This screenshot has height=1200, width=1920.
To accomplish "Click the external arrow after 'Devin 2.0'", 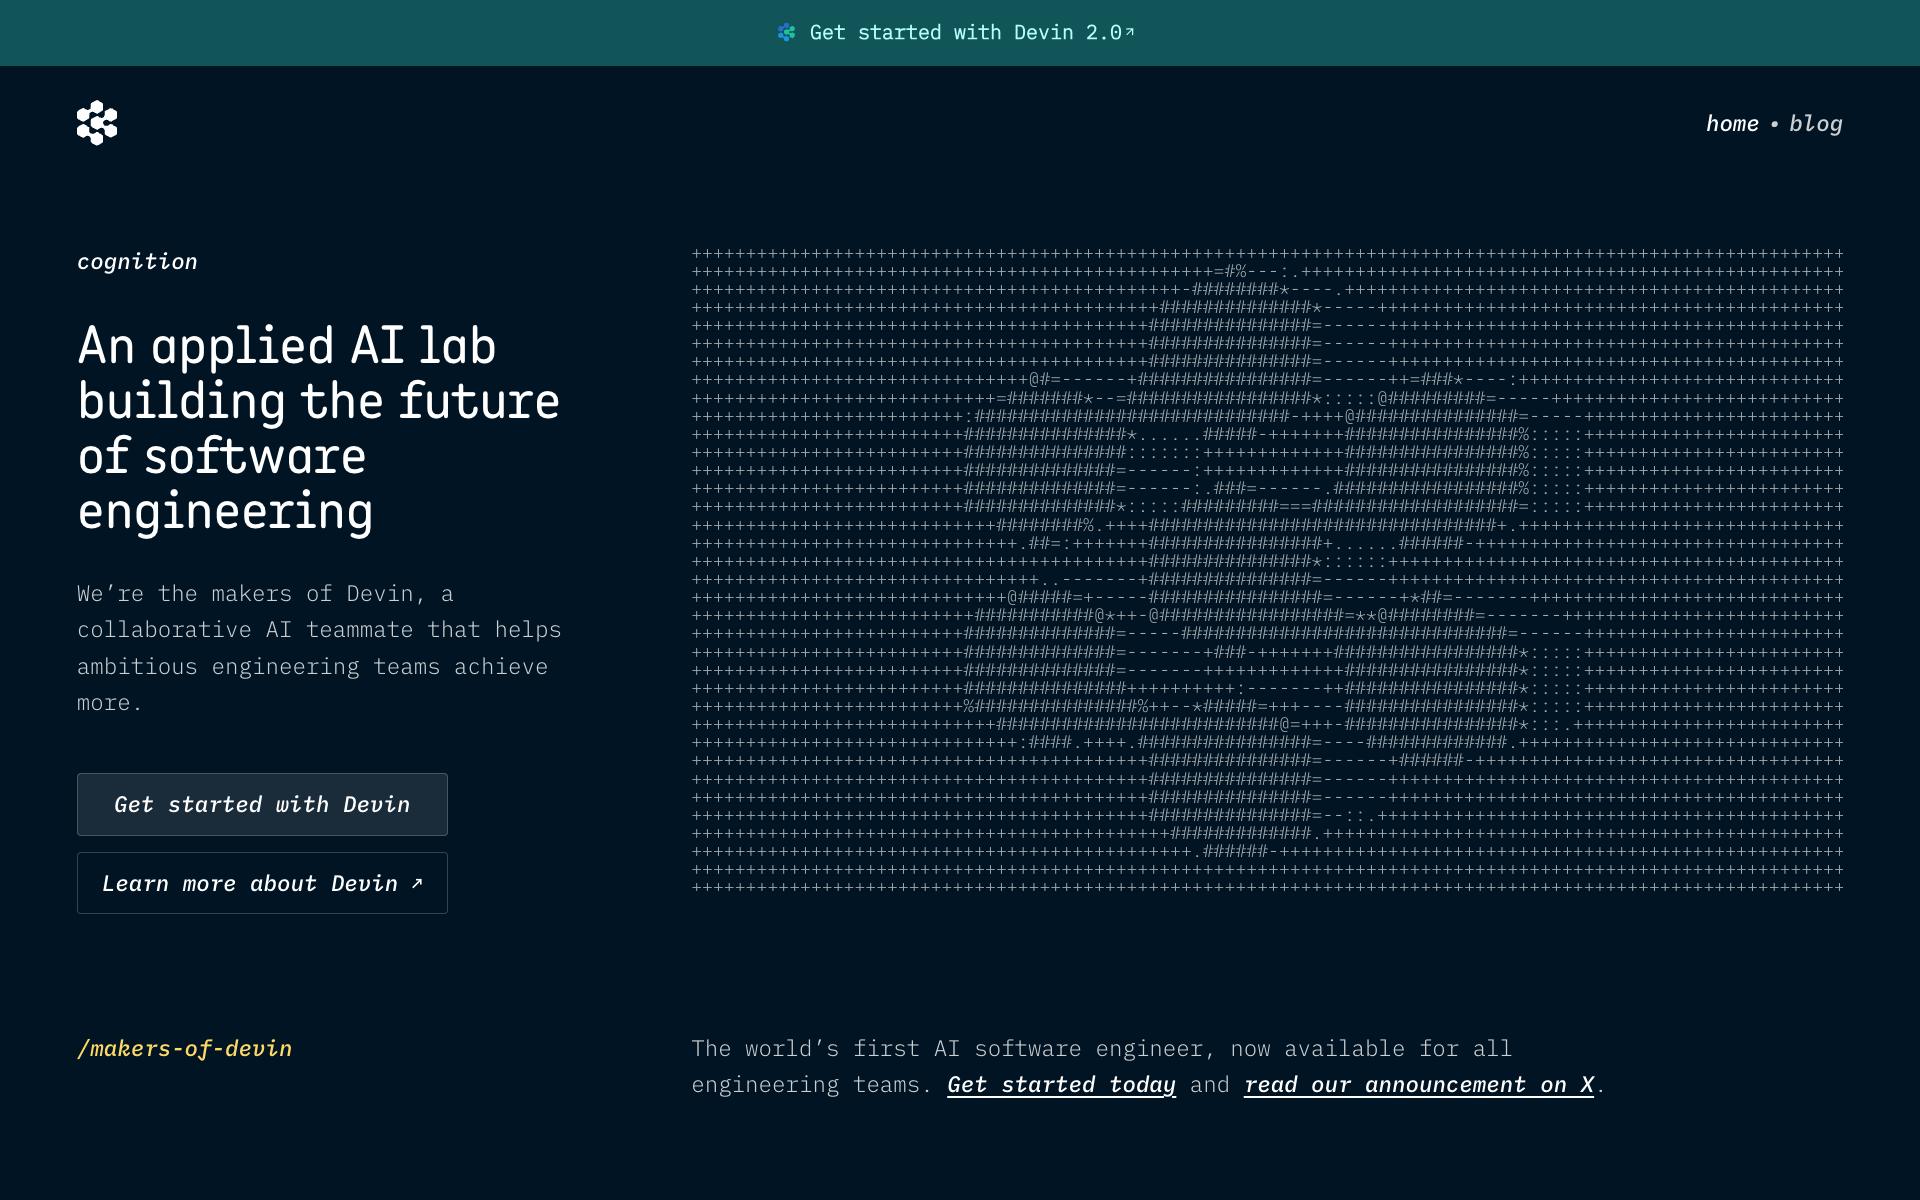I will pos(1130,32).
